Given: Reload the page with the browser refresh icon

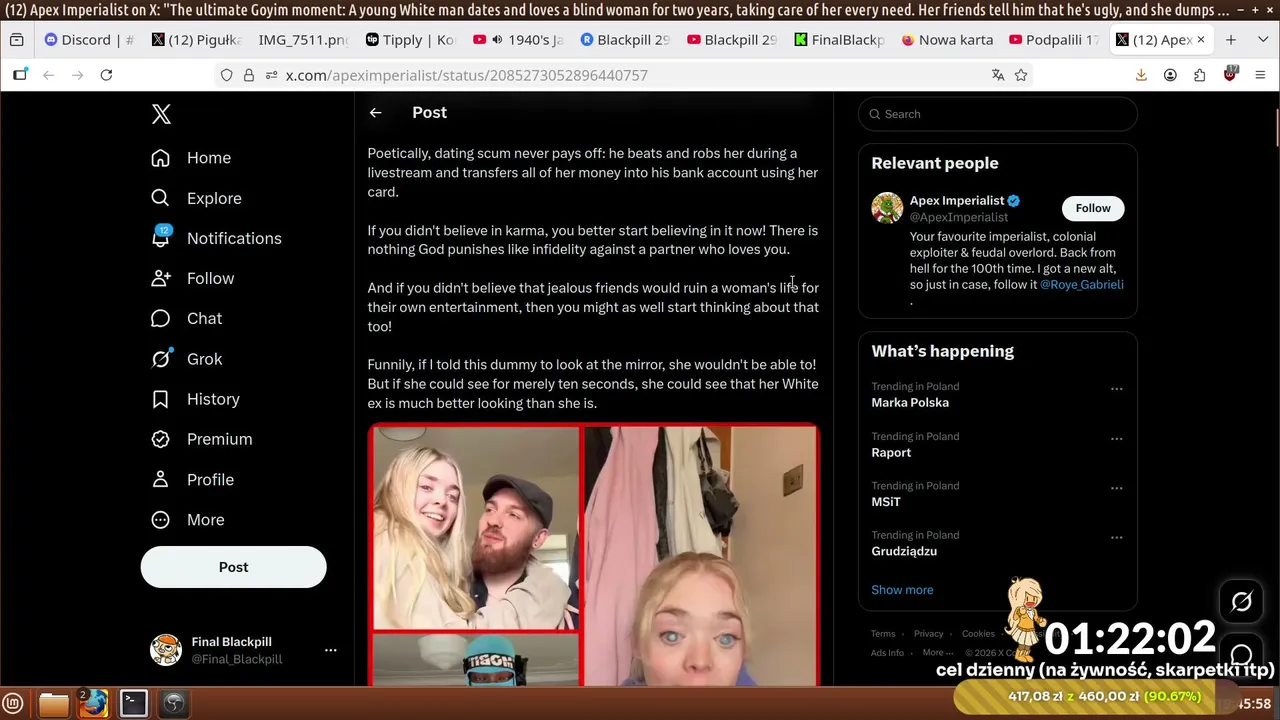Looking at the screenshot, I should pyautogui.click(x=106, y=75).
